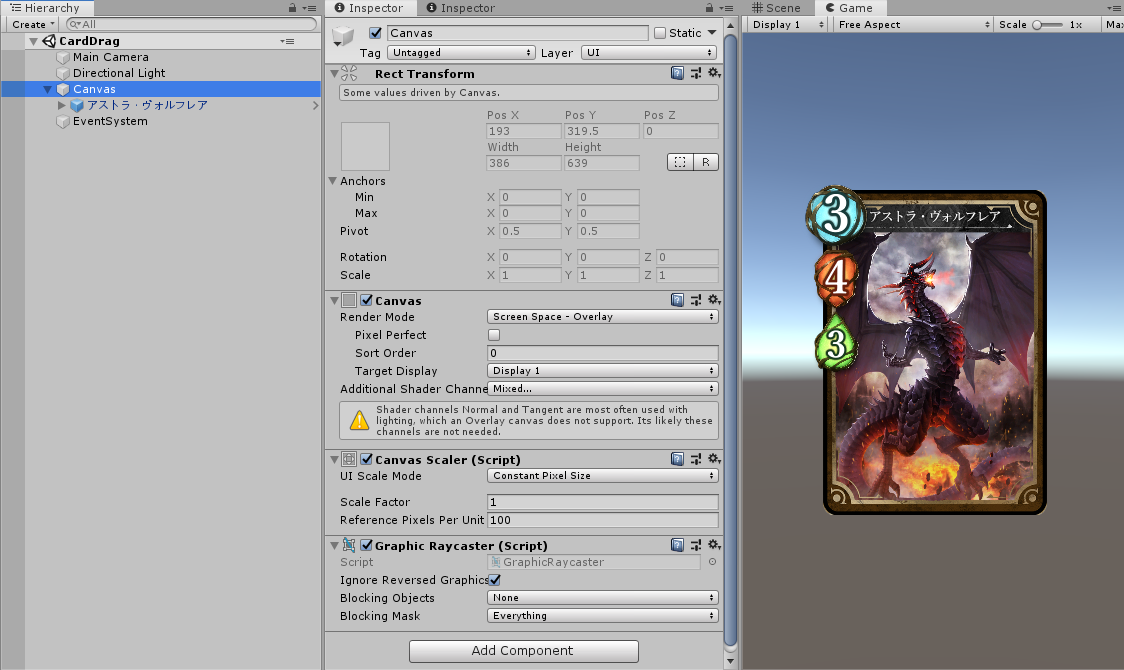Open Rect Transform help reference icon

click(x=677, y=73)
